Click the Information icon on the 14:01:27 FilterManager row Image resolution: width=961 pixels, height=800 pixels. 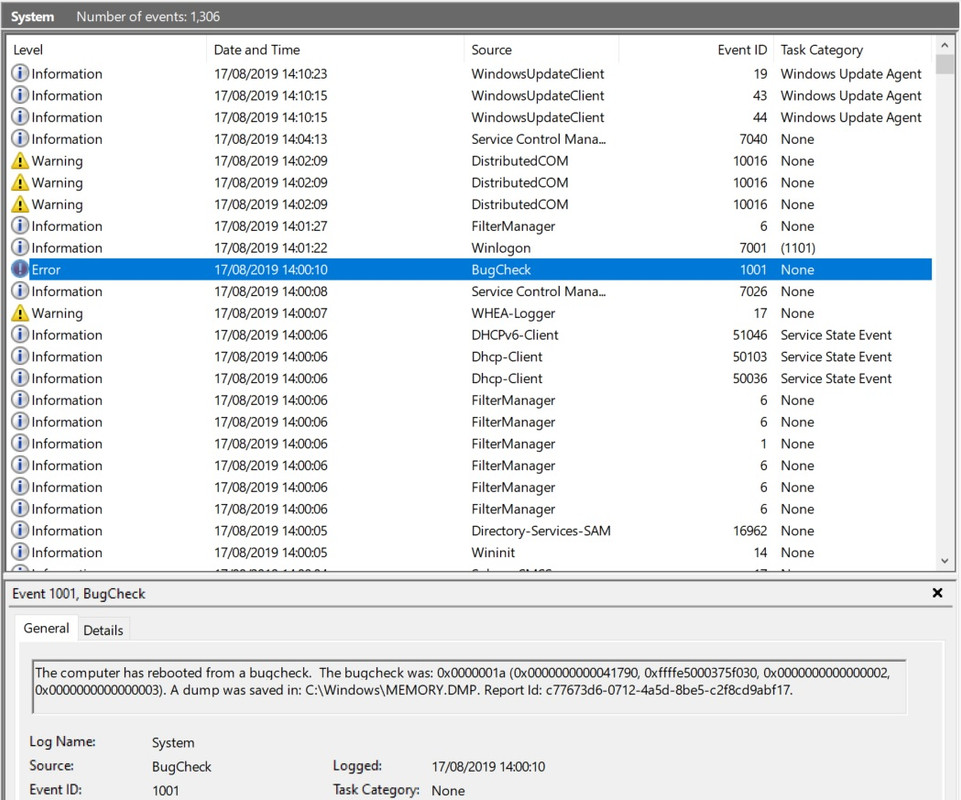point(20,226)
